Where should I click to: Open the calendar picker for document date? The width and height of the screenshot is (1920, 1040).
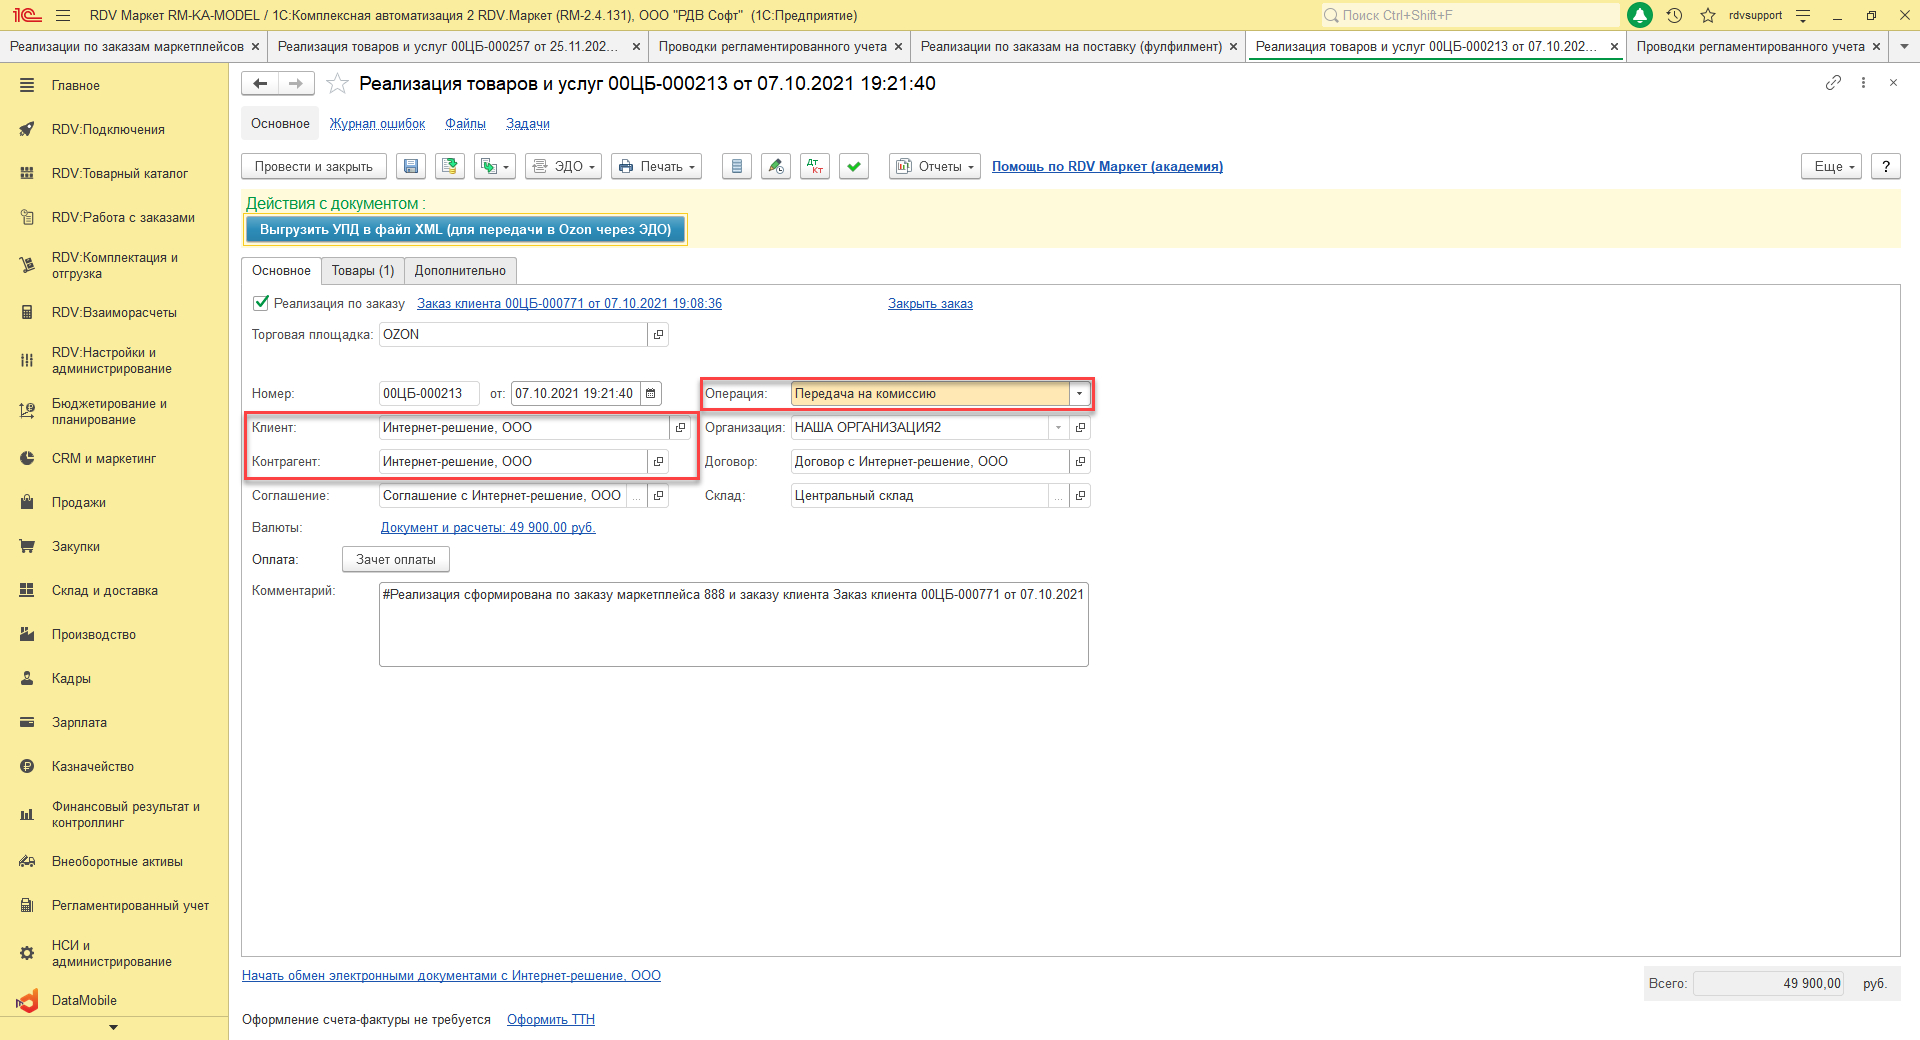click(651, 394)
